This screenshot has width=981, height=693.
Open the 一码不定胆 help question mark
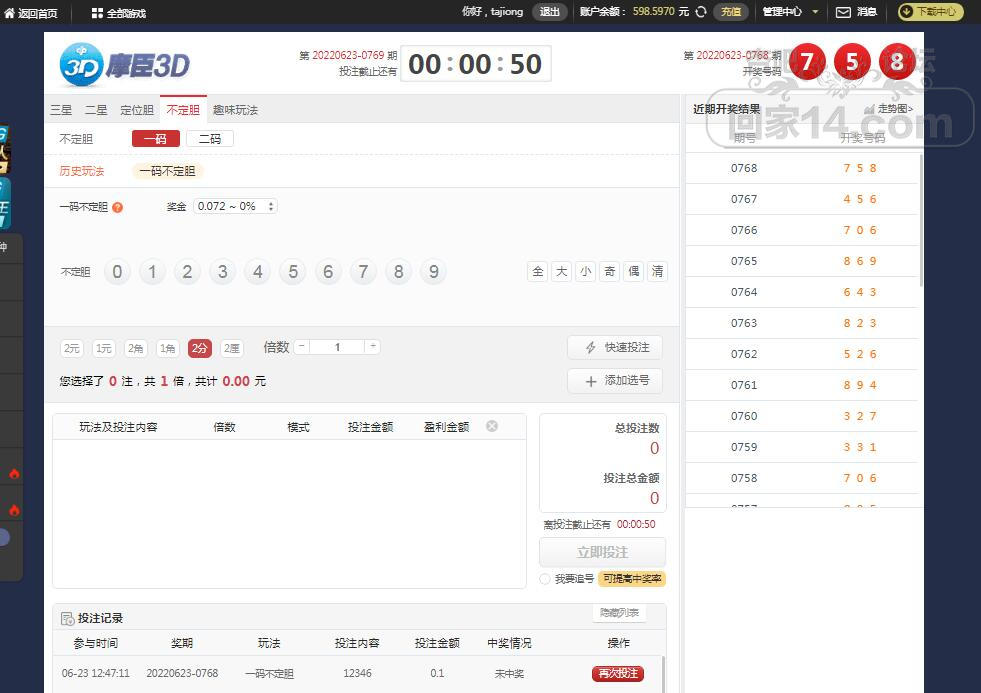[118, 208]
